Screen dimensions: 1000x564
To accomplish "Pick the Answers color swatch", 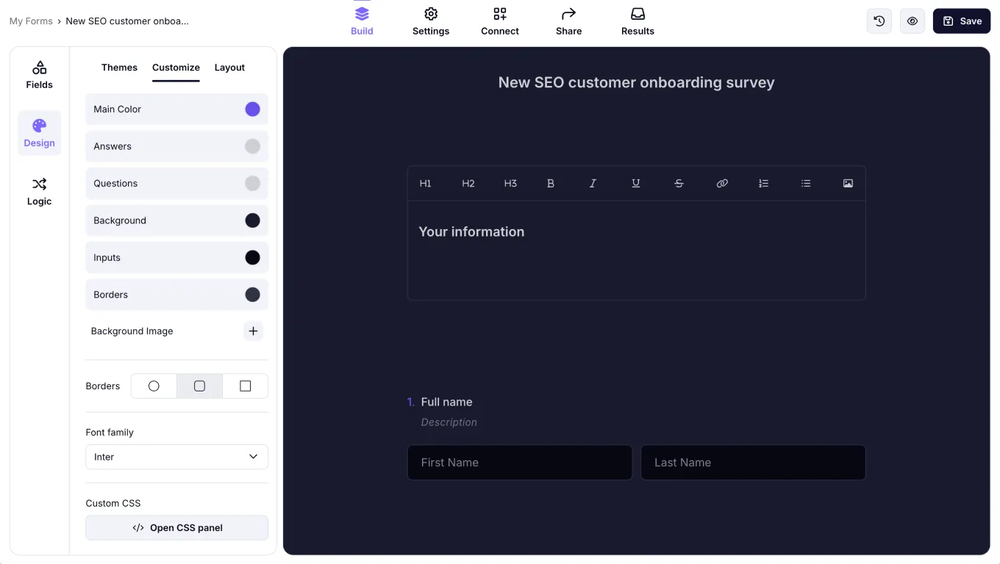I will tap(253, 146).
